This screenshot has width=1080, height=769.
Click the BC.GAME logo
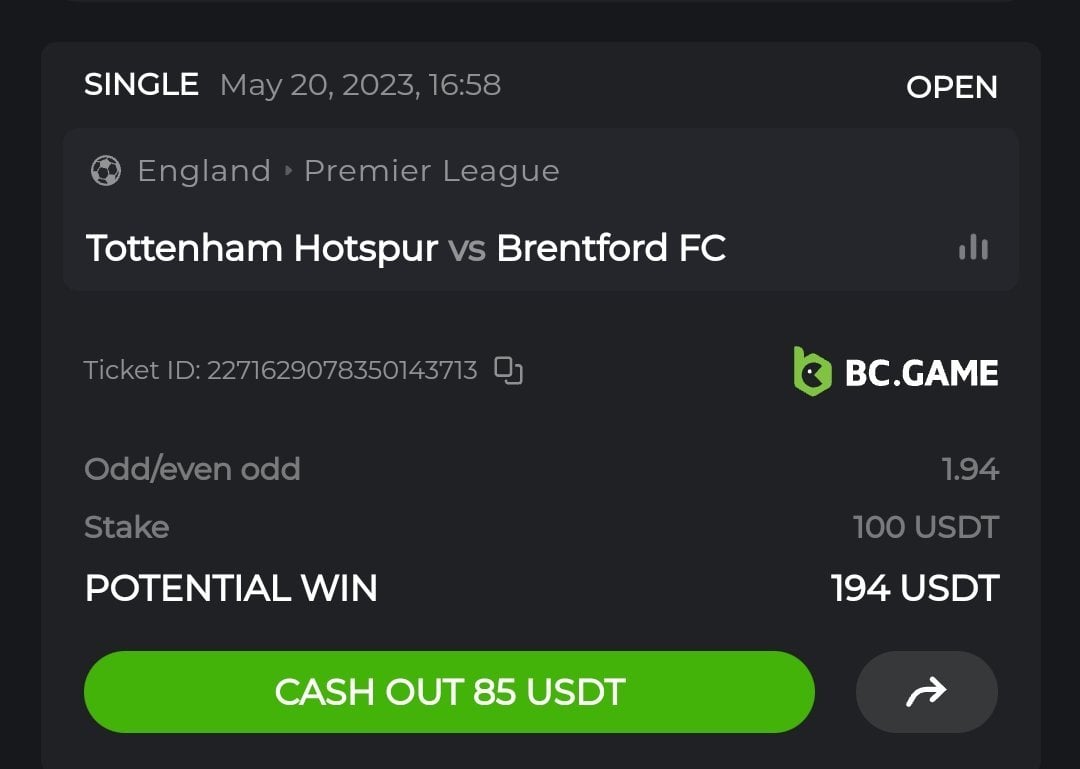click(896, 372)
